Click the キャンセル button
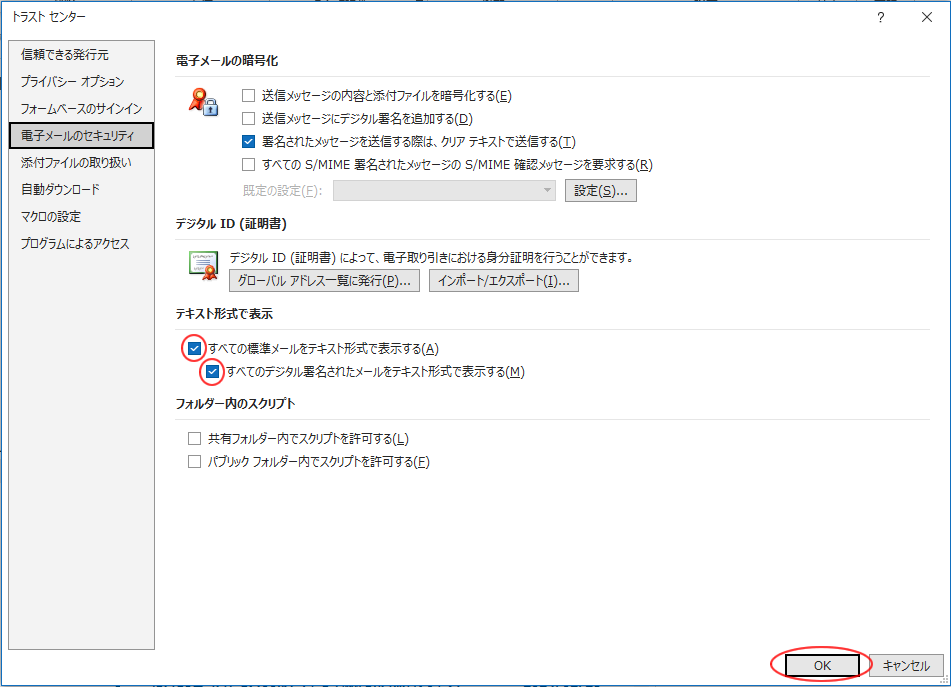This screenshot has width=951, height=687. (x=906, y=665)
